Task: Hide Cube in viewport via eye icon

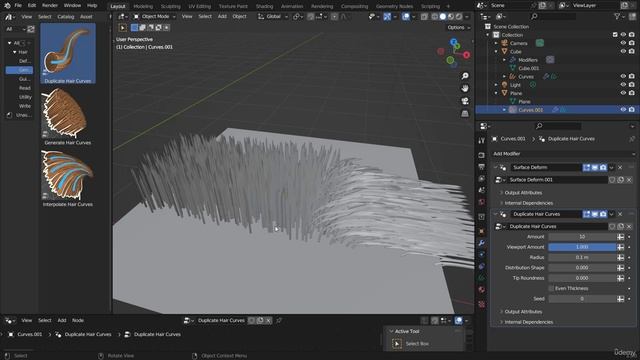Action: coord(623,51)
